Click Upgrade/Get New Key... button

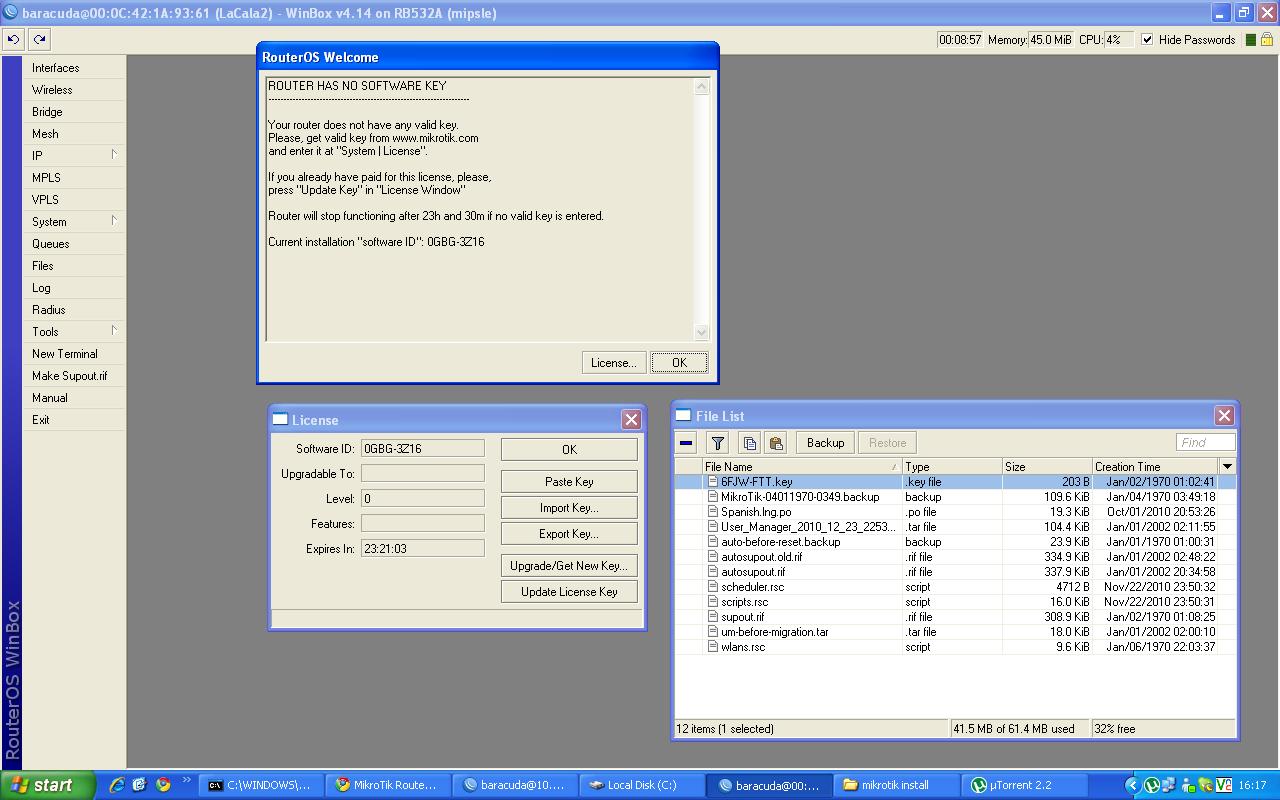coord(569,566)
